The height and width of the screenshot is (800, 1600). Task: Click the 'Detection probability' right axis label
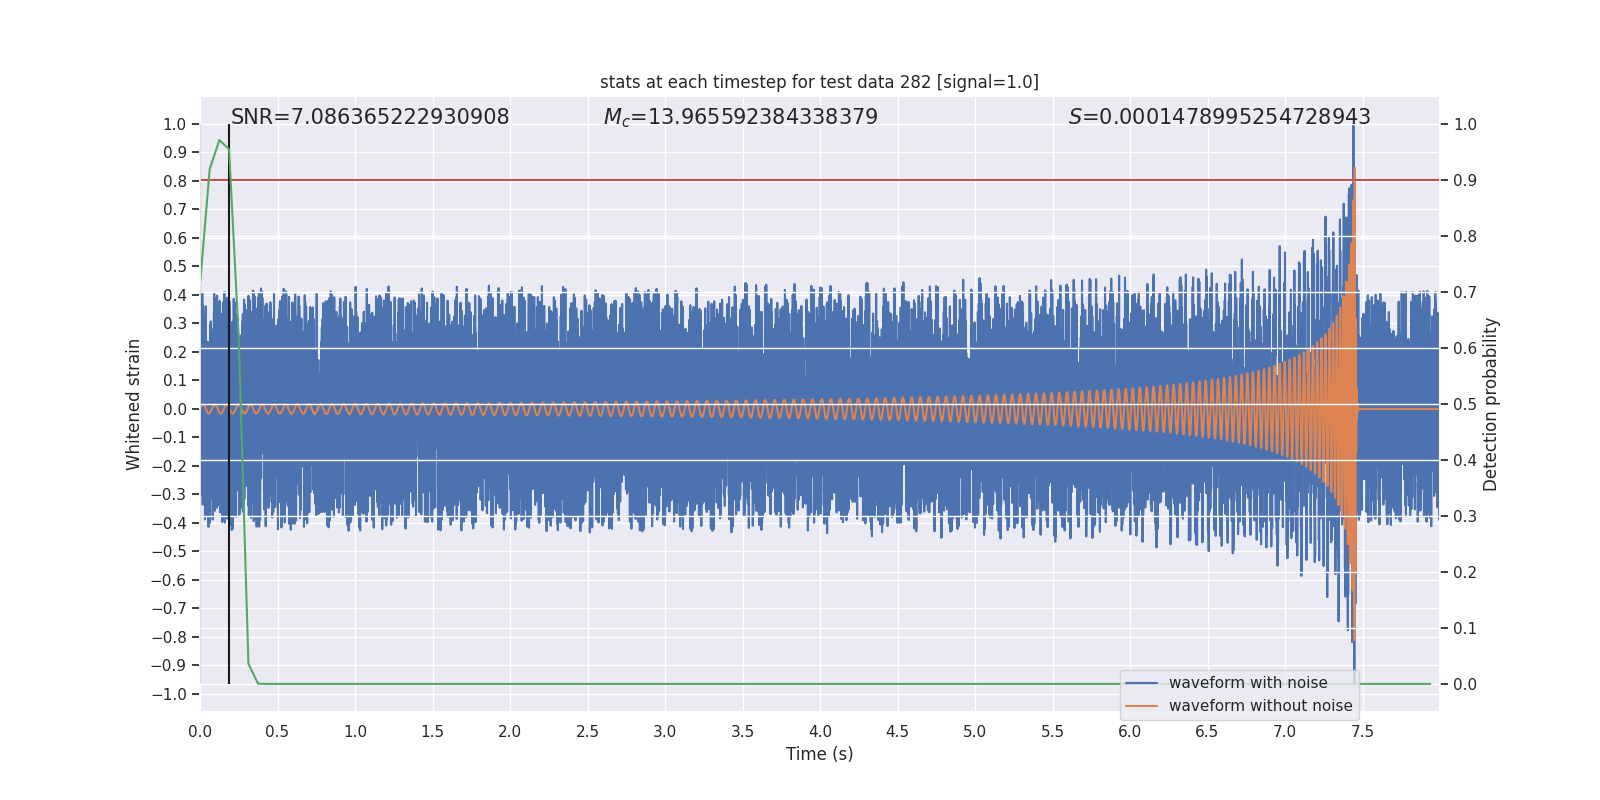tap(1491, 404)
